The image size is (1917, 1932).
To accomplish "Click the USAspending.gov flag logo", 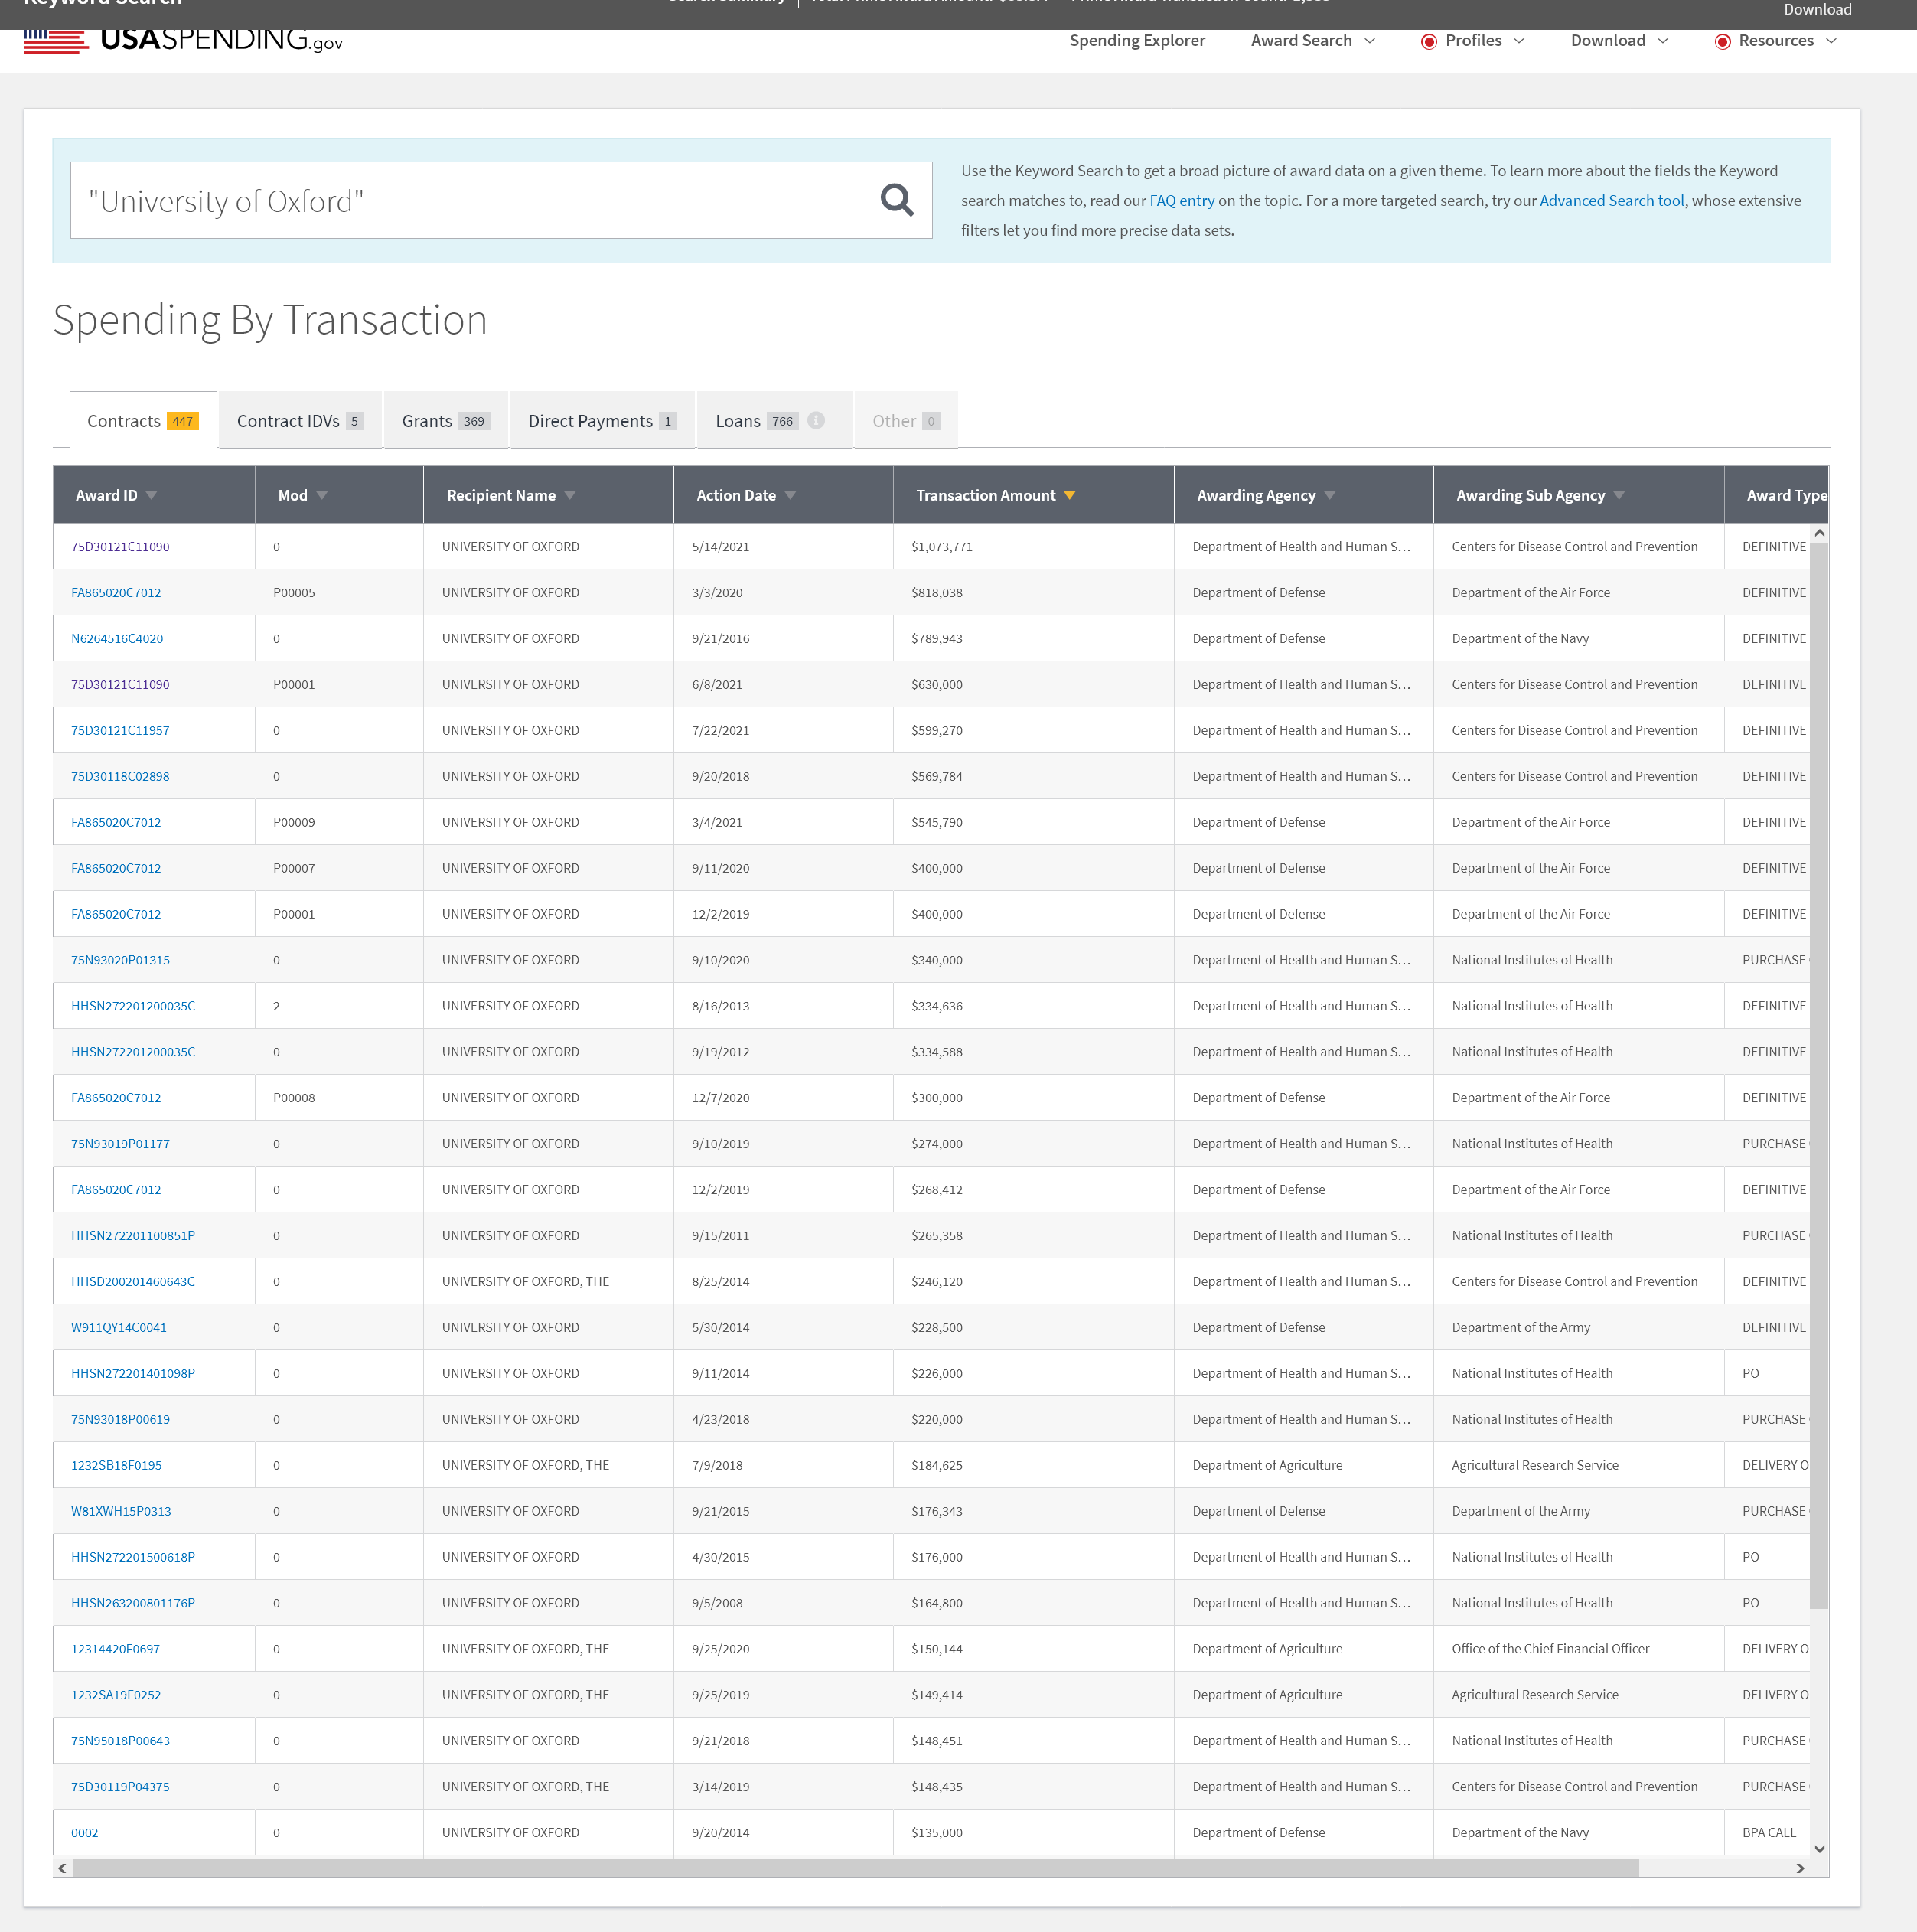I will [x=184, y=40].
